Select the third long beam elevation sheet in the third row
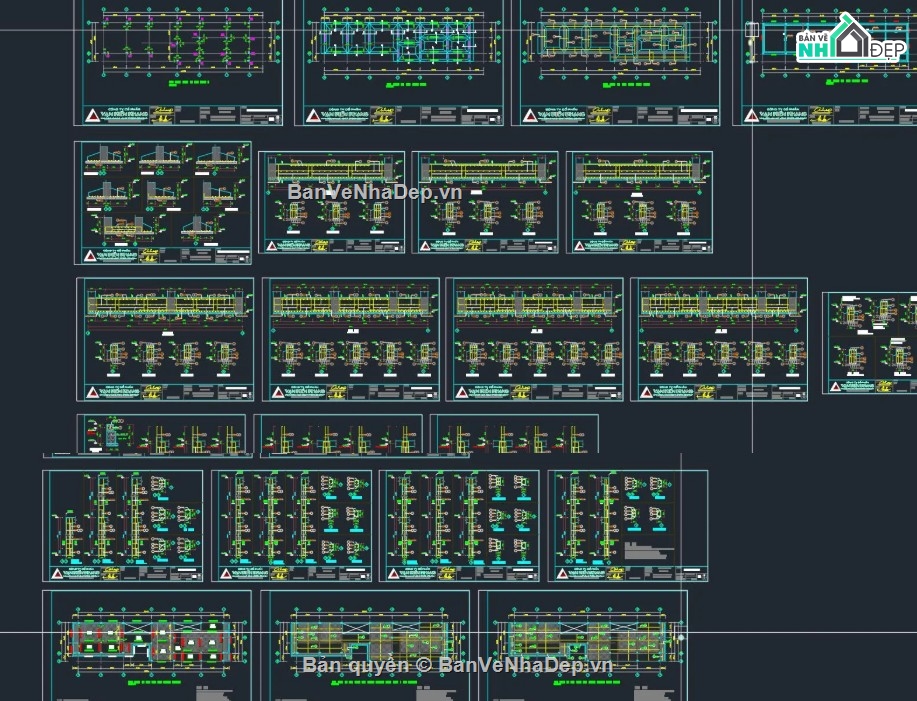 535,339
